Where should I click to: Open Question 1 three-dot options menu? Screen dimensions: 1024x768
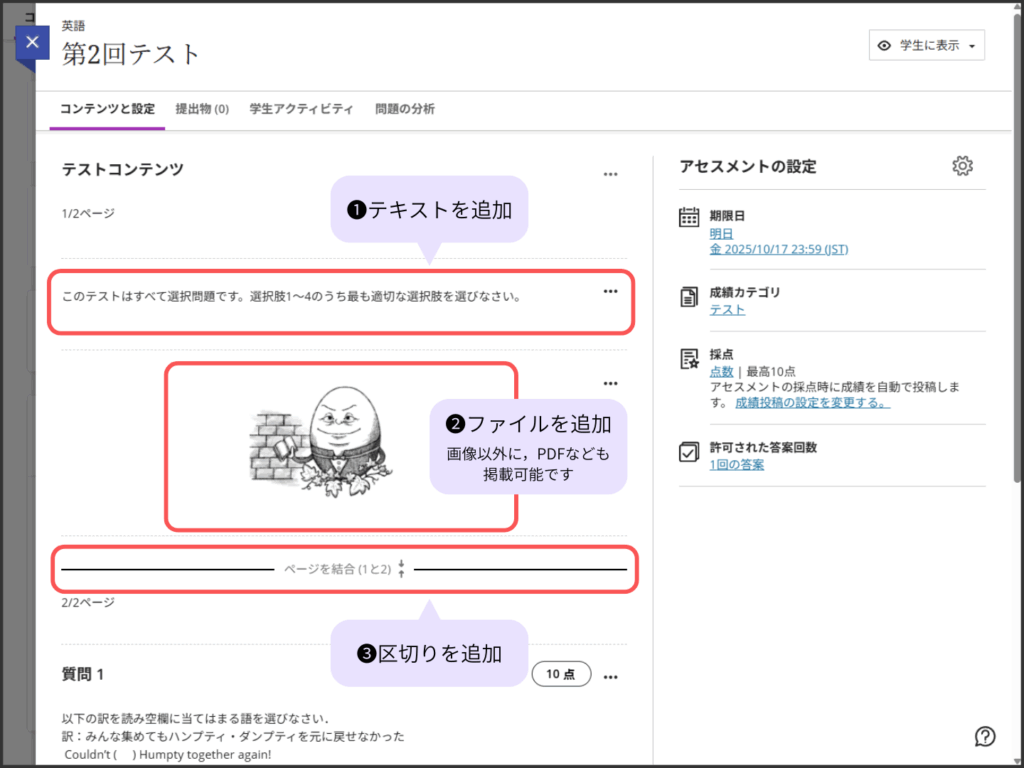point(611,675)
